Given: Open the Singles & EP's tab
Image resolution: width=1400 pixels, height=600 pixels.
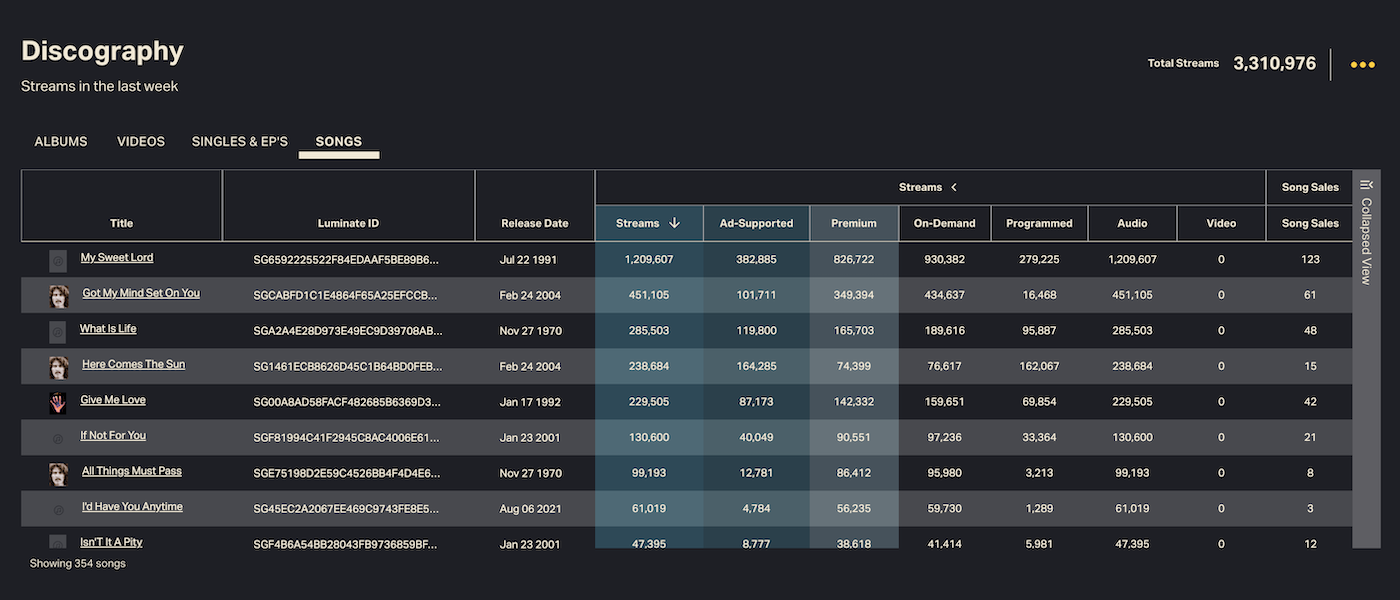Looking at the screenshot, I should pos(240,142).
